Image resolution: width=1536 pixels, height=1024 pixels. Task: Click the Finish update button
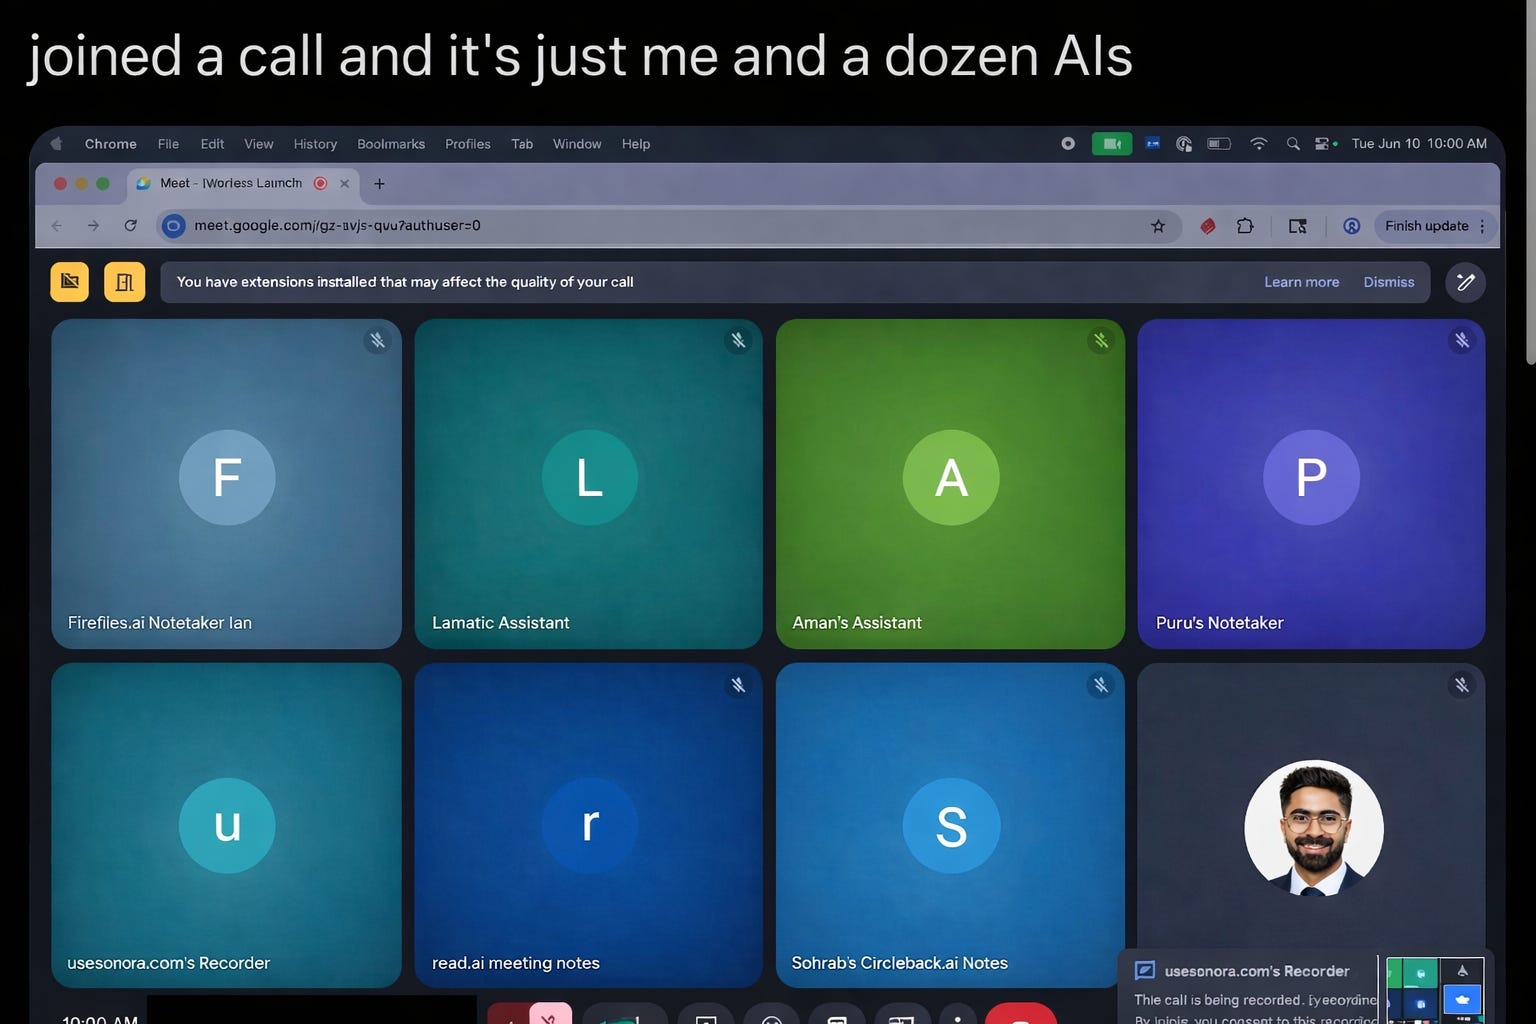1427,226
